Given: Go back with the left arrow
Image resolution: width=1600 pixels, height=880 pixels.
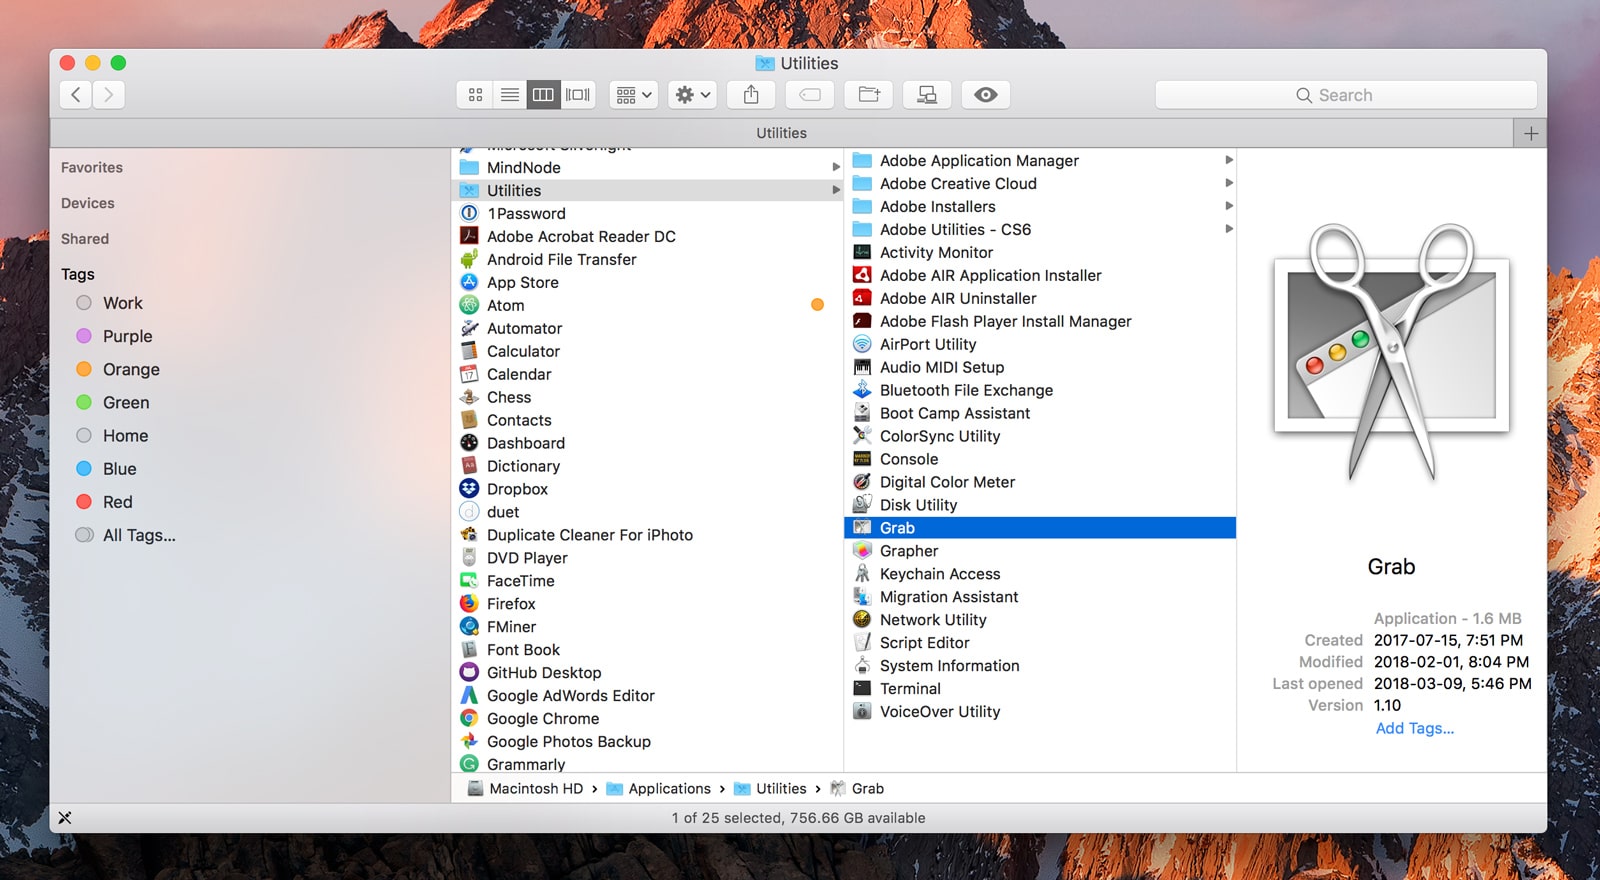Looking at the screenshot, I should tap(76, 95).
